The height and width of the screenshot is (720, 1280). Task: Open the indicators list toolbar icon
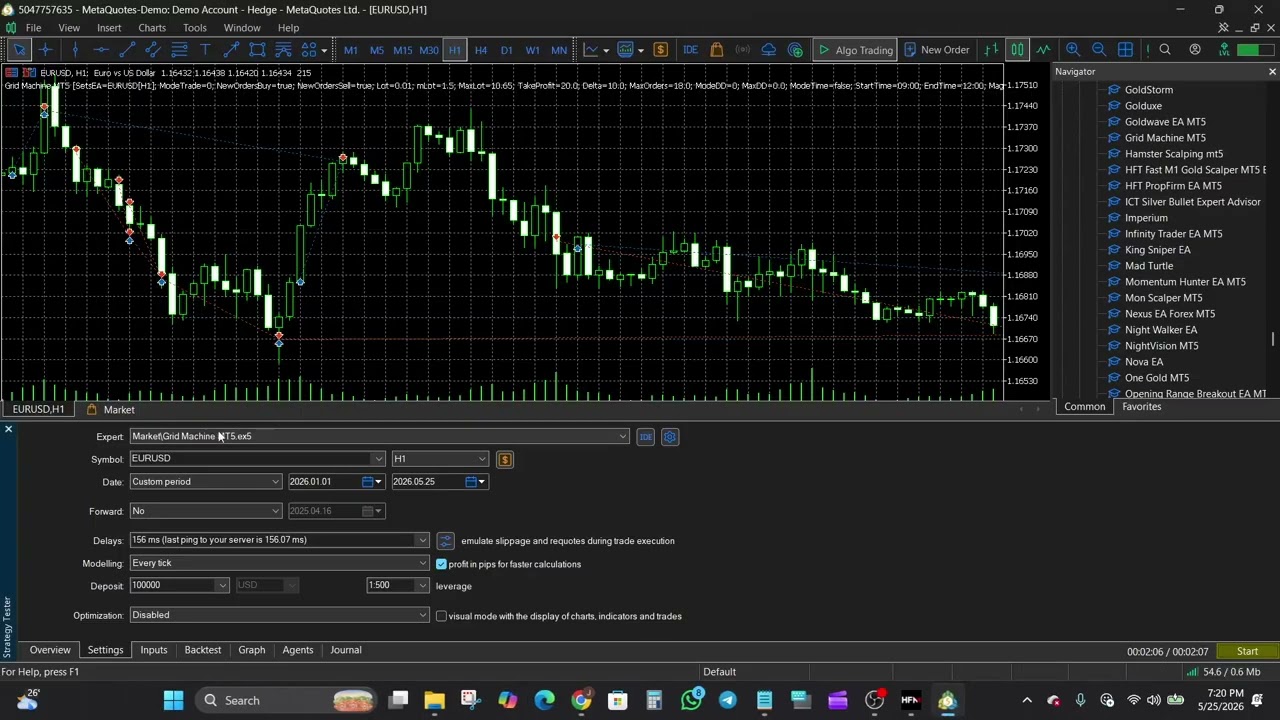[x=625, y=50]
